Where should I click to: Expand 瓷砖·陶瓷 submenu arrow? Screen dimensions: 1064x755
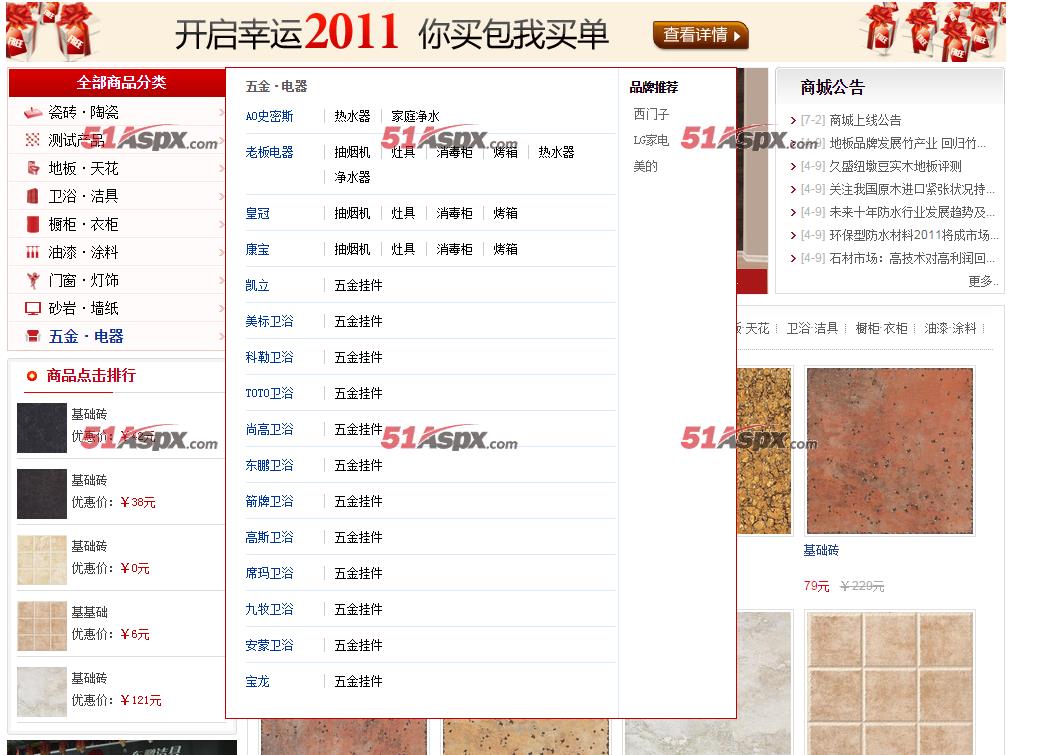[221, 113]
